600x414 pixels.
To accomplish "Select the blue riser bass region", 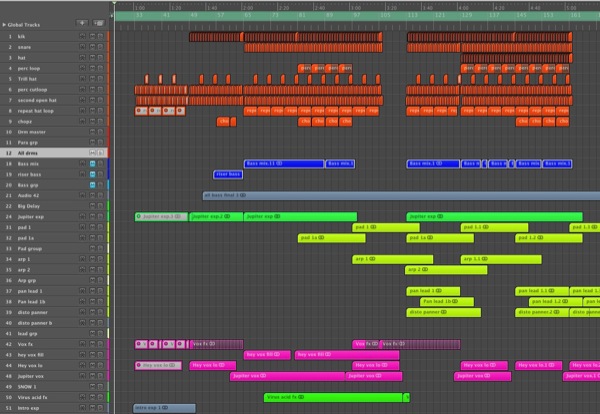I will pyautogui.click(x=227, y=174).
